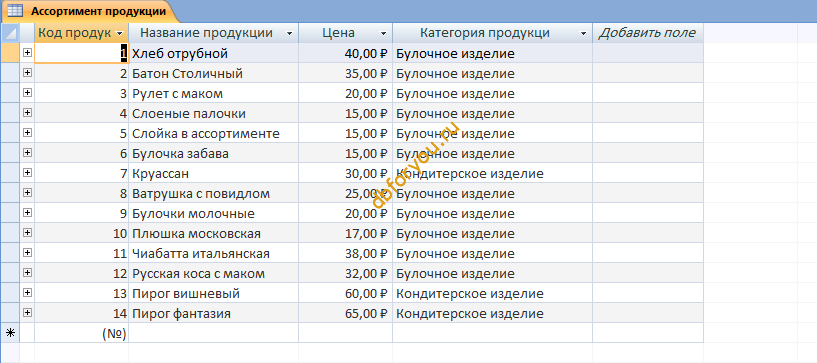Click the Пирог вишневый cell
817x363 pixels.
(x=214, y=293)
